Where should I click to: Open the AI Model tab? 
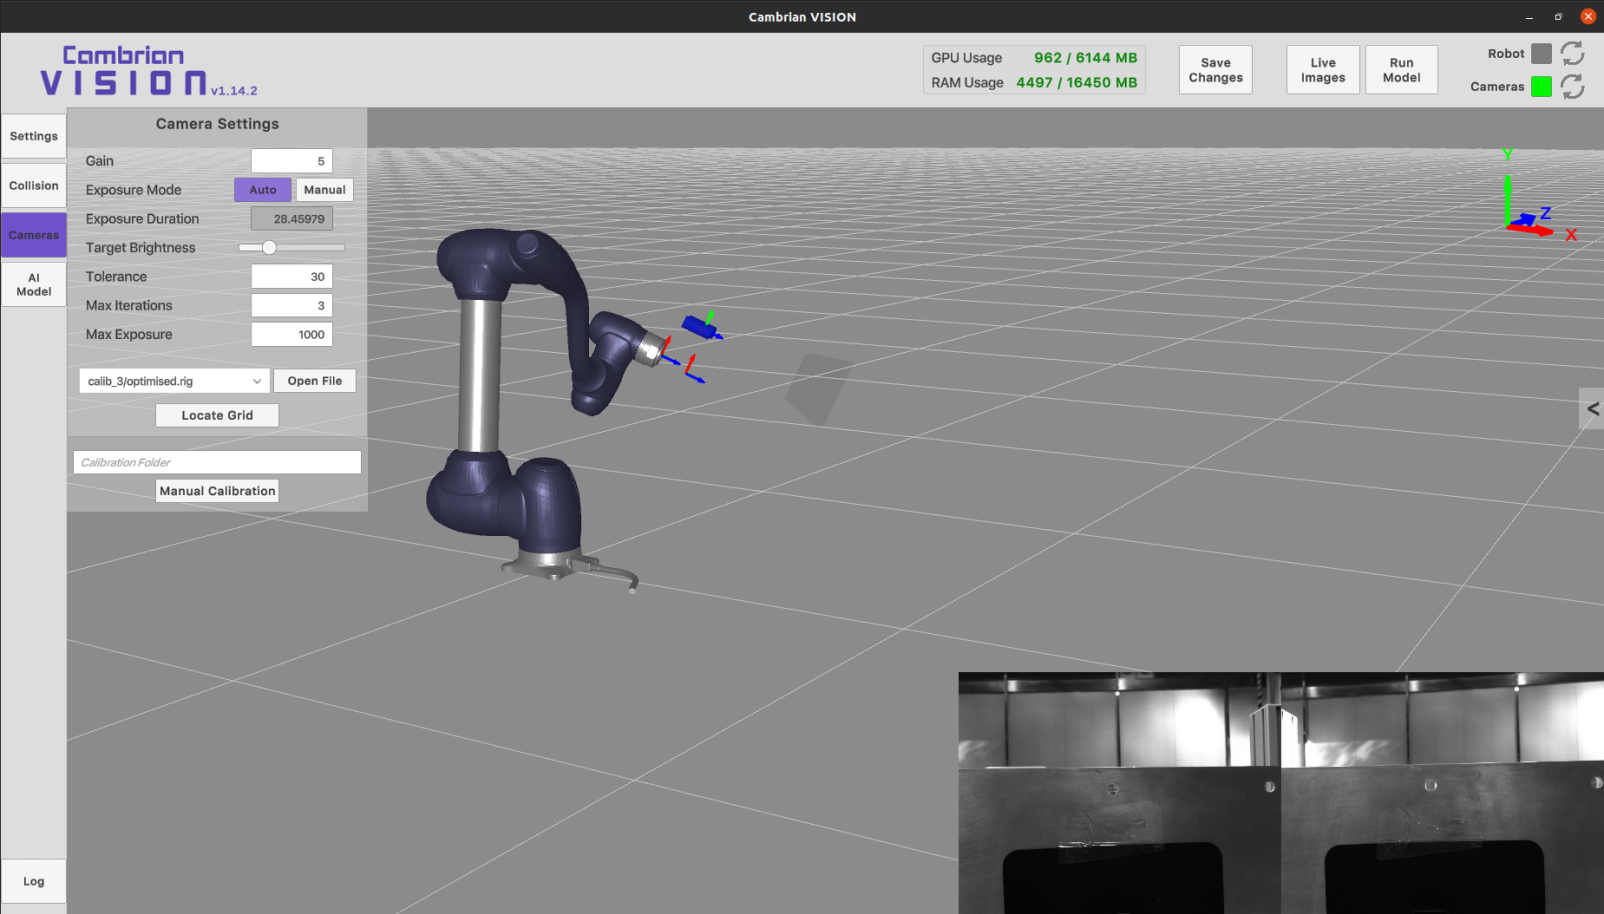34,285
